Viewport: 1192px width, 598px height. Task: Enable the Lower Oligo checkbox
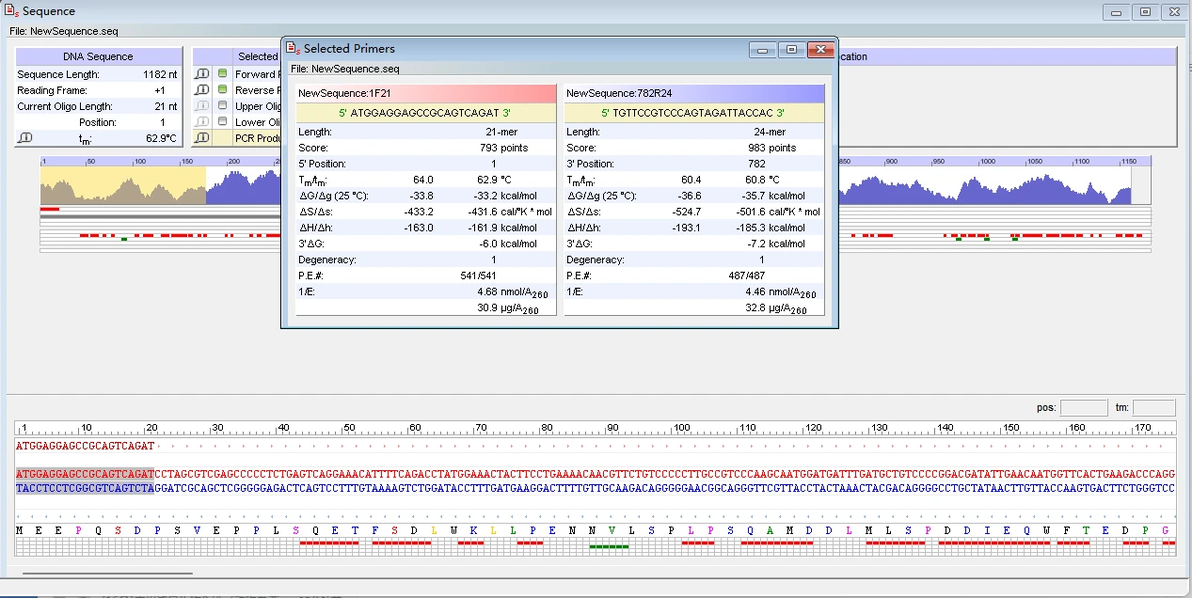coord(223,122)
